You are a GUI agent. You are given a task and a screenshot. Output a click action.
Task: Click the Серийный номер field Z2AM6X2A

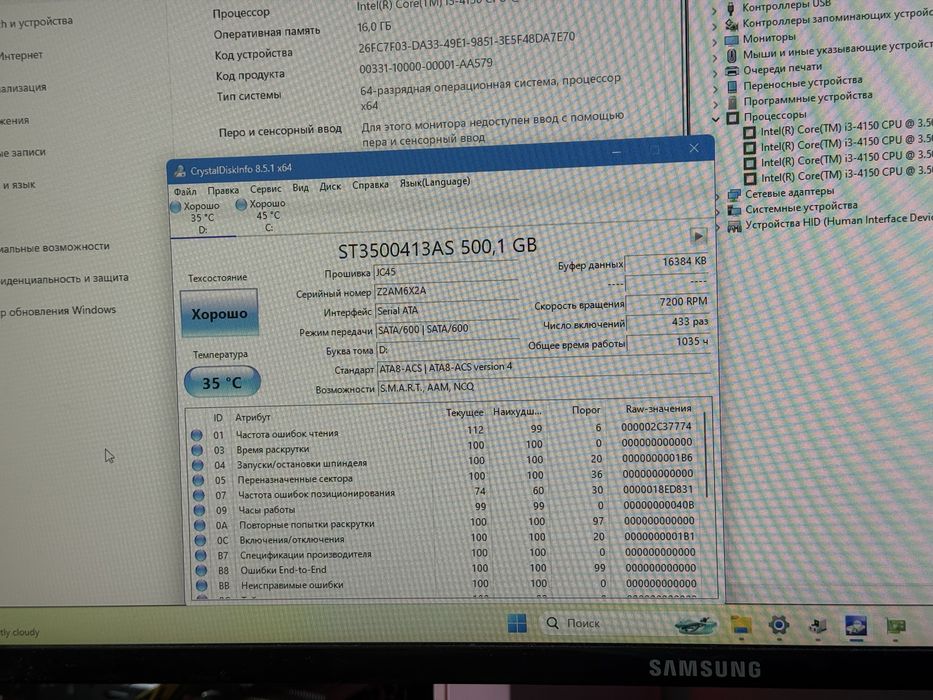coord(446,290)
